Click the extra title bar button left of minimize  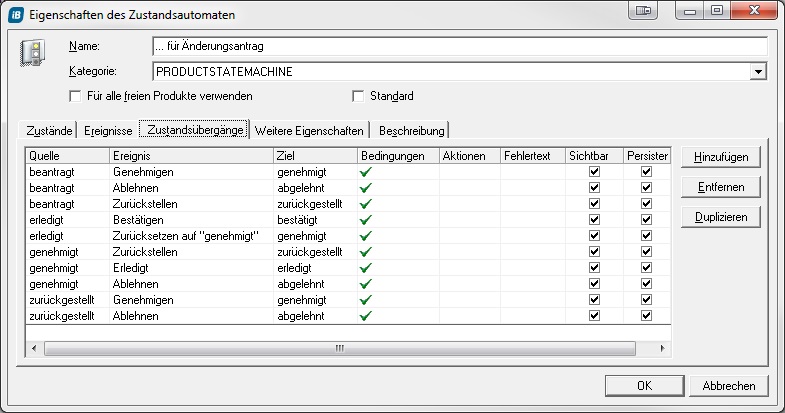pyautogui.click(x=644, y=11)
